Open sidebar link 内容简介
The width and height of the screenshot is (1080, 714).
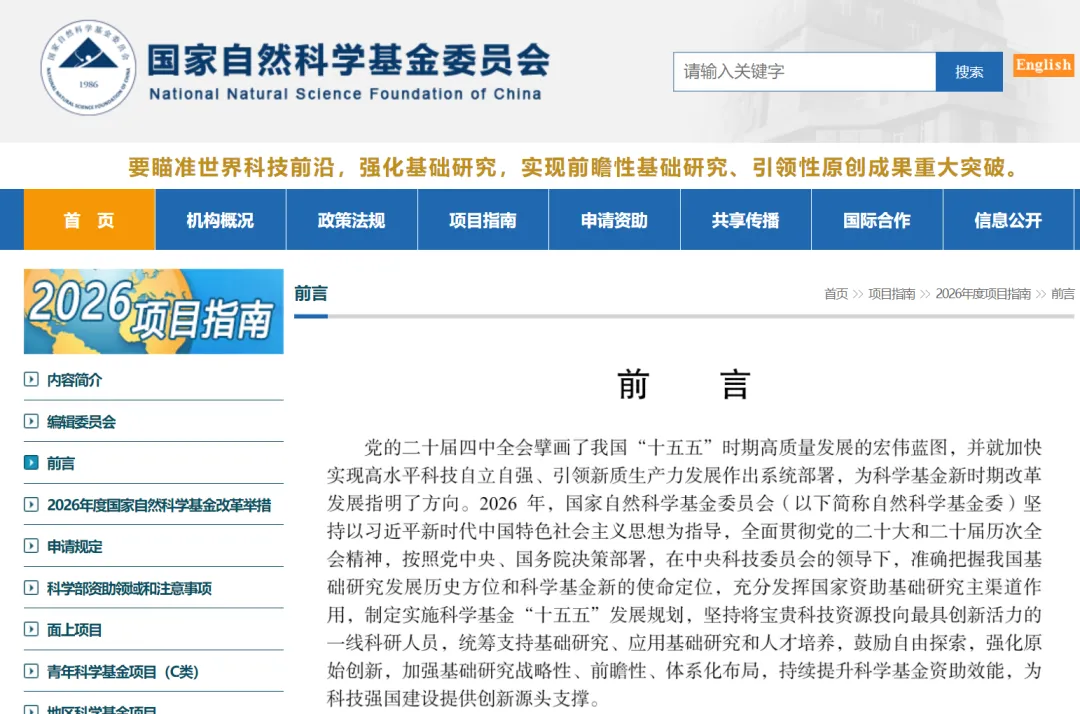click(74, 380)
